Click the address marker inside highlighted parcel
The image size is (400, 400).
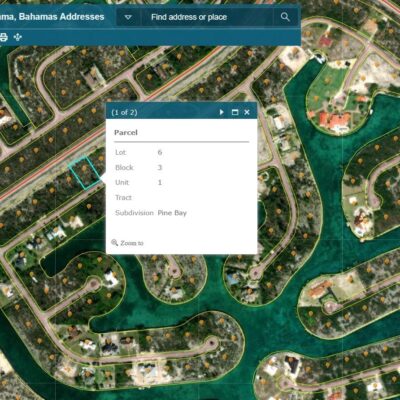(84, 168)
